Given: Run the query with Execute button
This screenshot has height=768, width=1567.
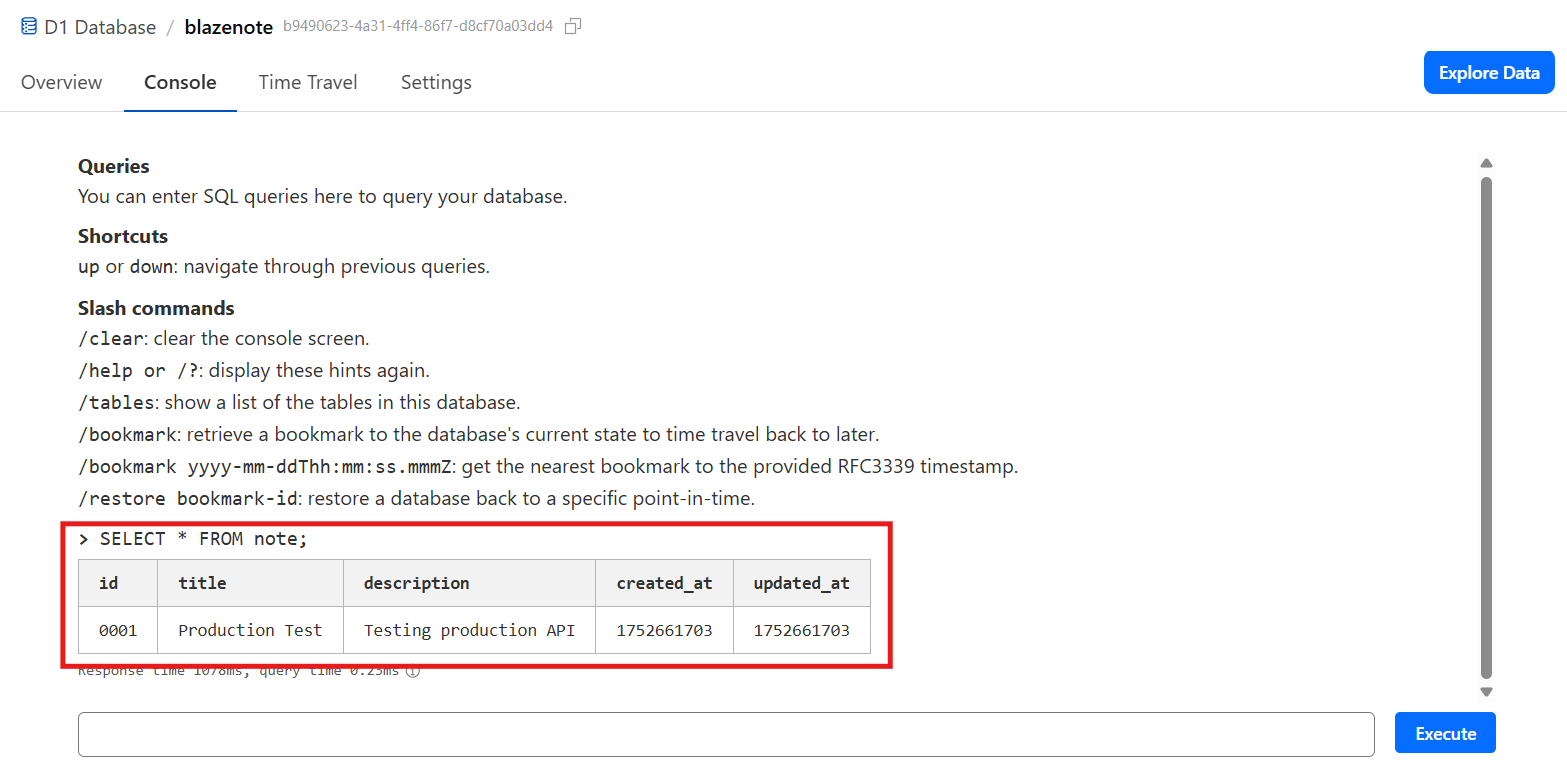Looking at the screenshot, I should [x=1445, y=733].
